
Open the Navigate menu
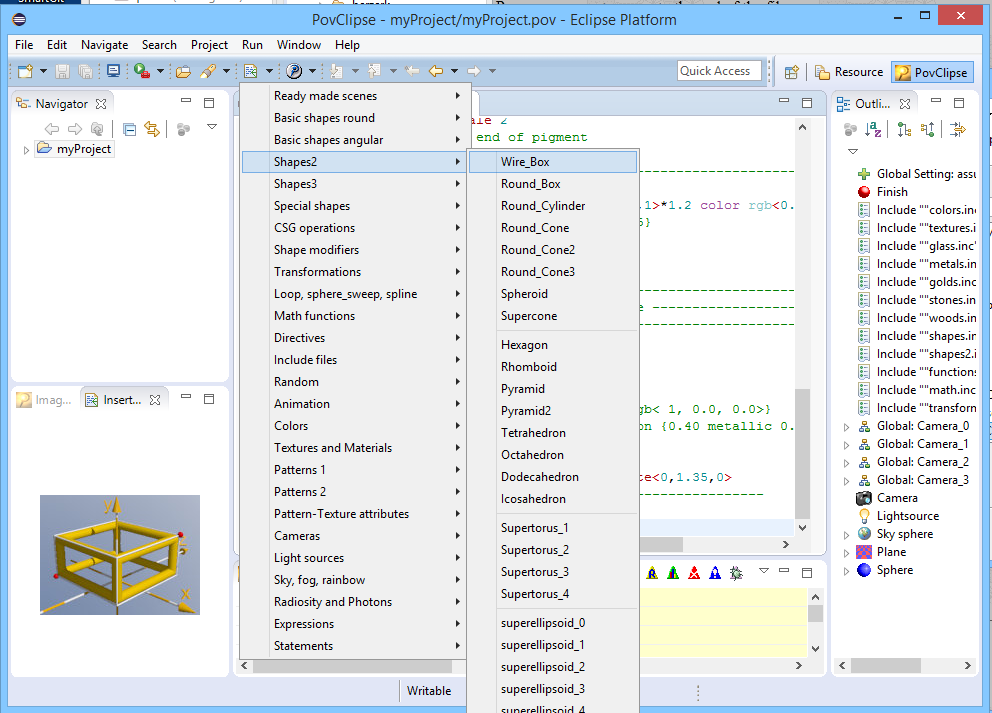104,45
